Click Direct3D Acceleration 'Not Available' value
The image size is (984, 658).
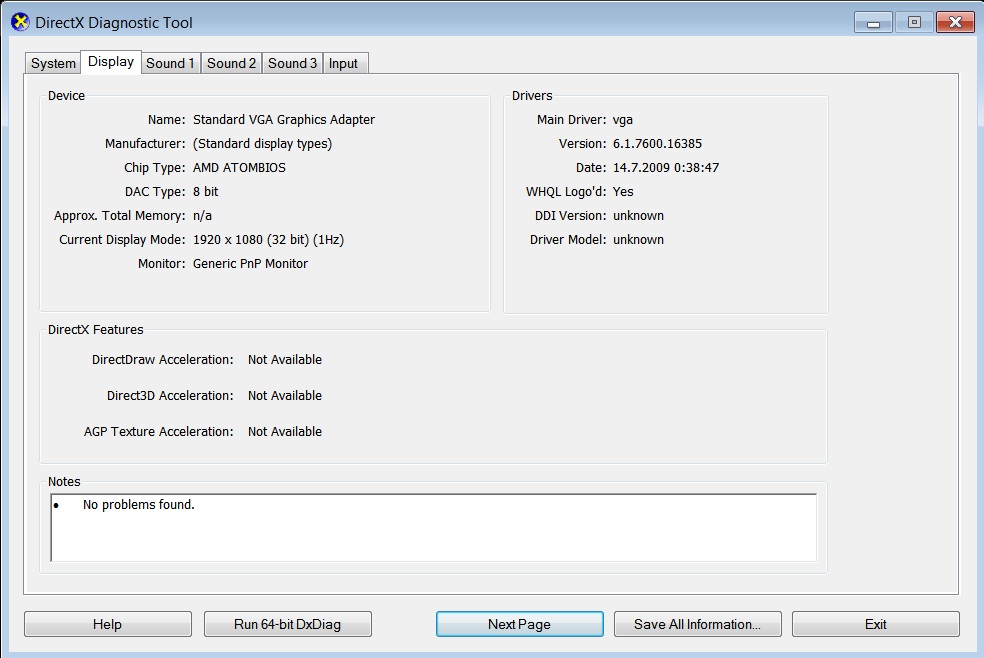pos(285,396)
